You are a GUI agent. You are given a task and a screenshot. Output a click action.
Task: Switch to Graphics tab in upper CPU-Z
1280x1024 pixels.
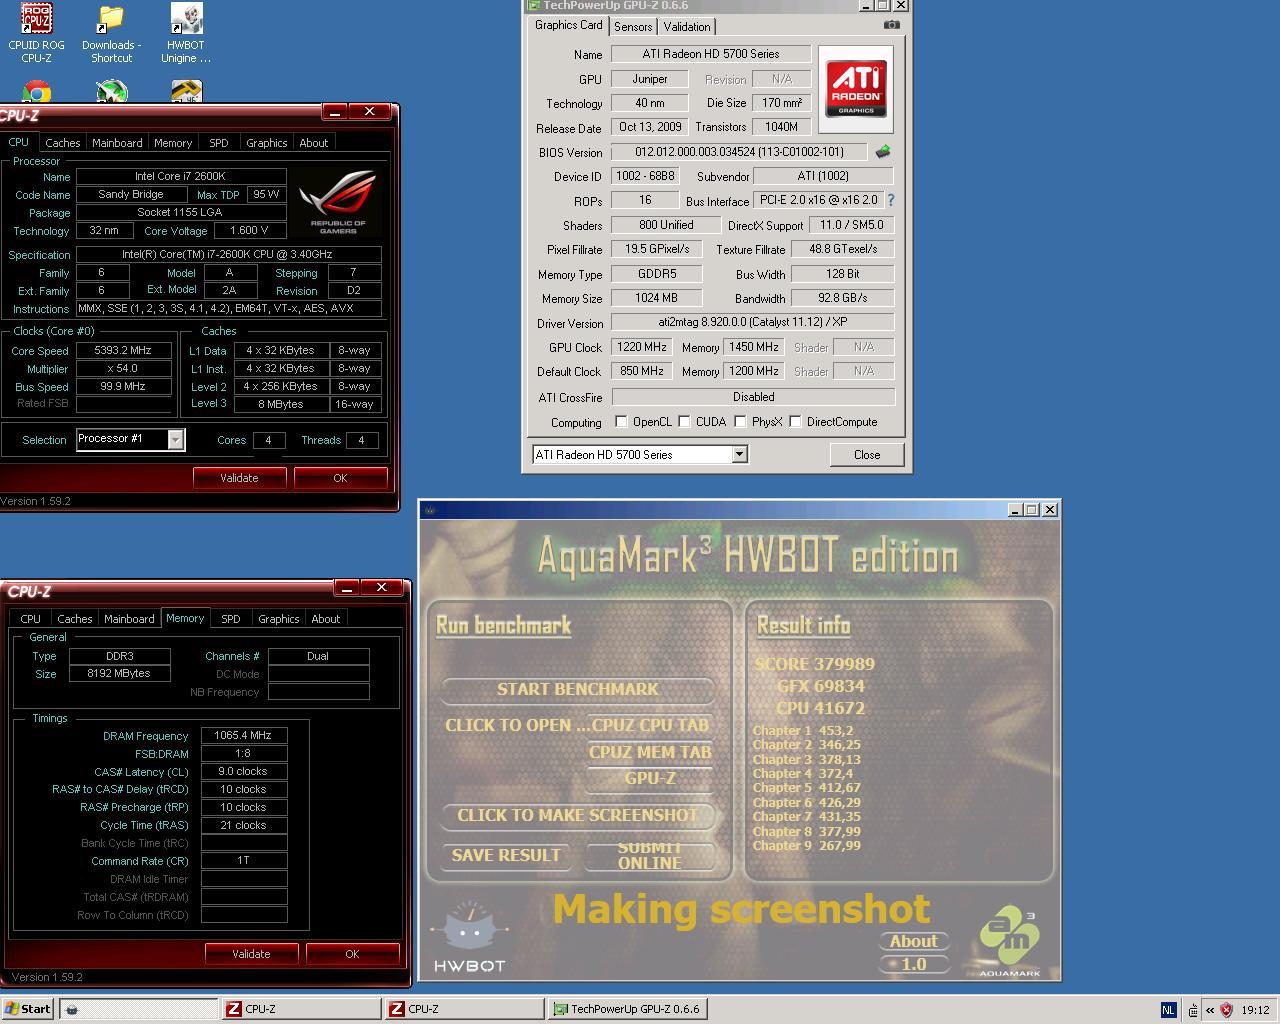point(266,143)
